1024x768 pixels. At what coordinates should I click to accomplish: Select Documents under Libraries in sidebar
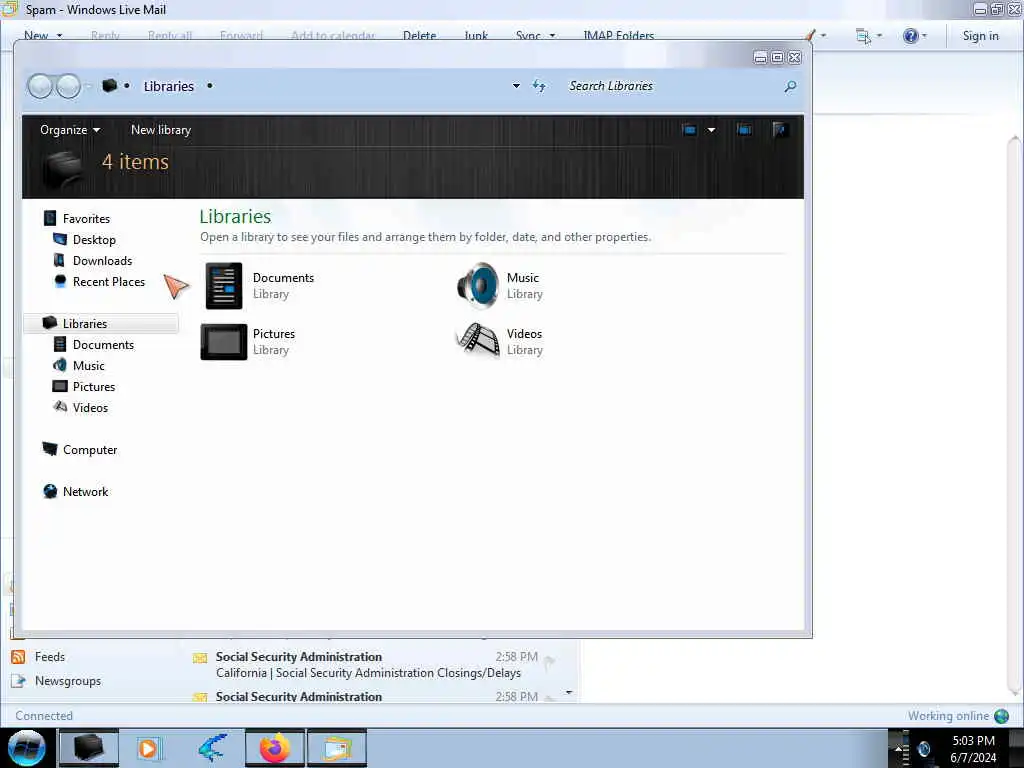[103, 345]
